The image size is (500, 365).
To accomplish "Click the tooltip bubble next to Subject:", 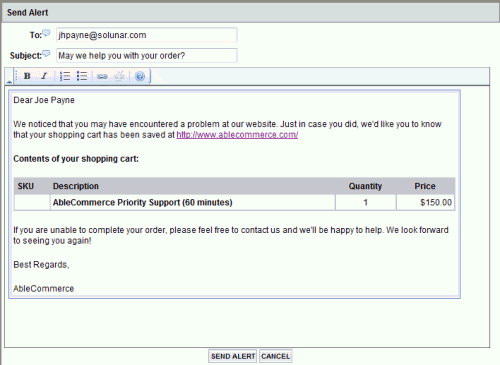I will point(46,53).
